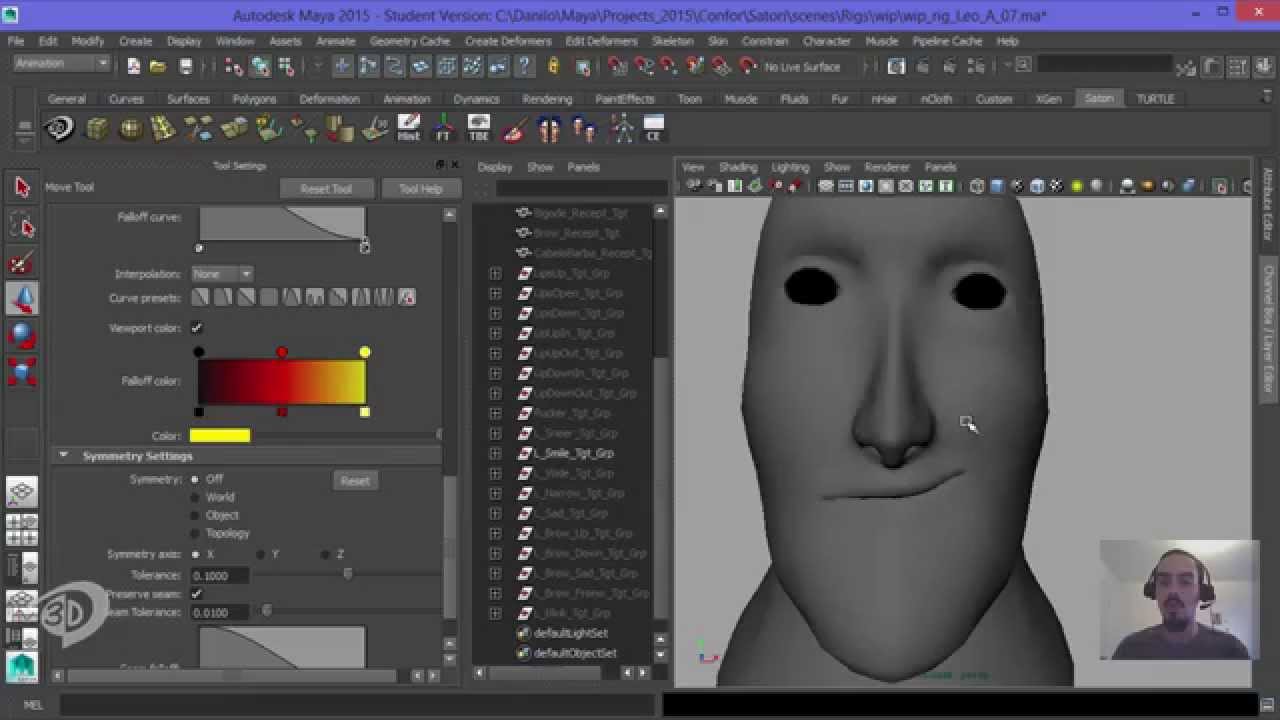Uncheck the Preserve seam checkbox
This screenshot has height=720, width=1280.
click(197, 594)
